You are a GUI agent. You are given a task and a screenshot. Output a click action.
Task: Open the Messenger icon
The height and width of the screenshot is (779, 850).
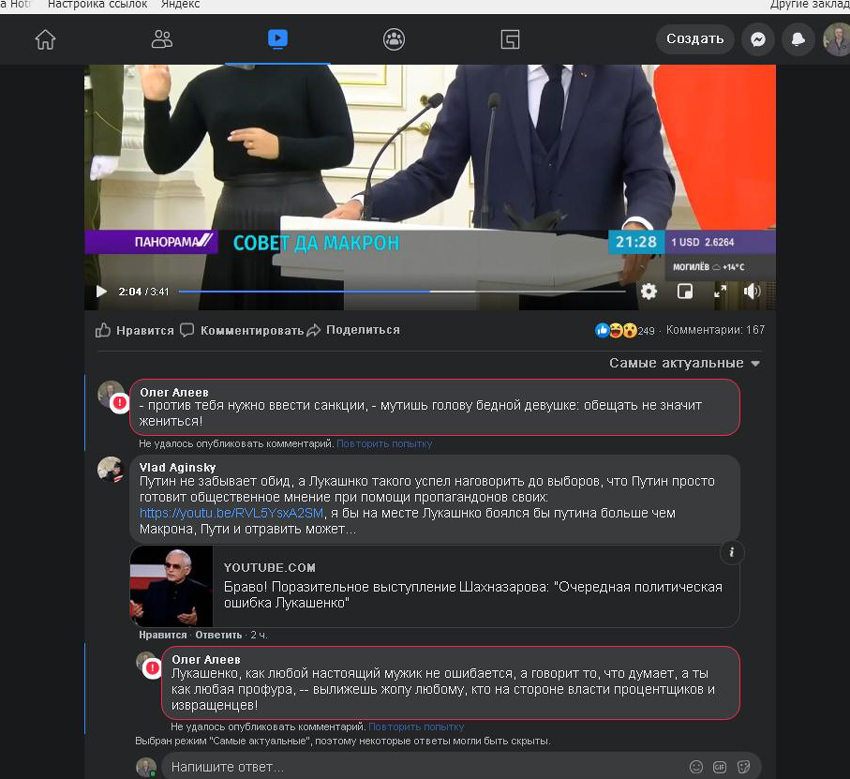coord(758,39)
